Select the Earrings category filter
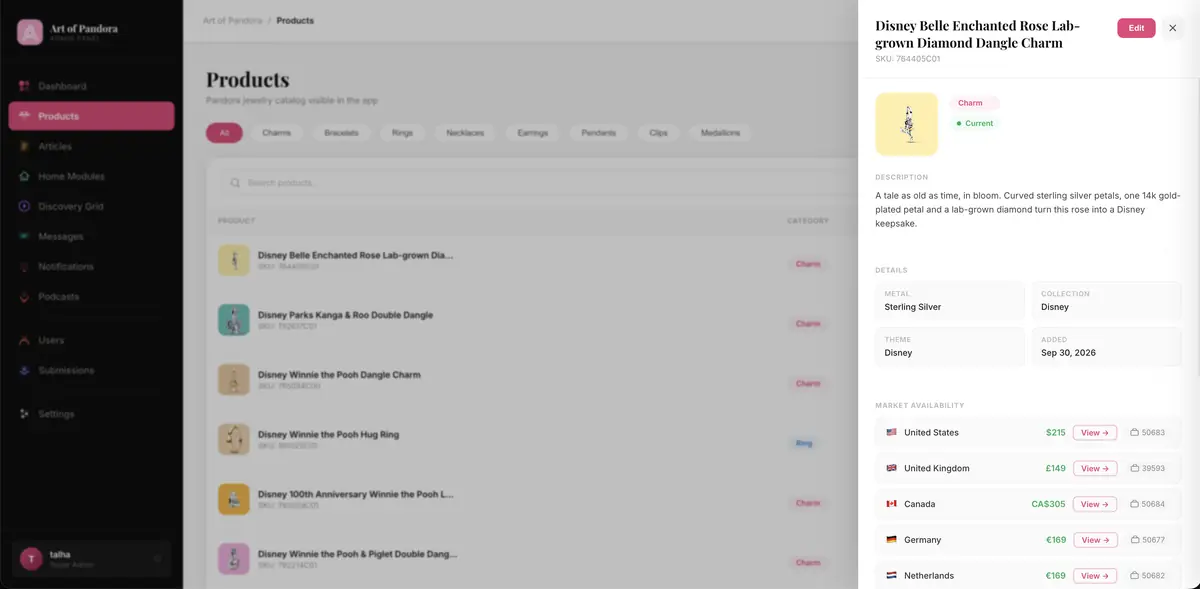This screenshot has width=1200, height=589. (533, 133)
